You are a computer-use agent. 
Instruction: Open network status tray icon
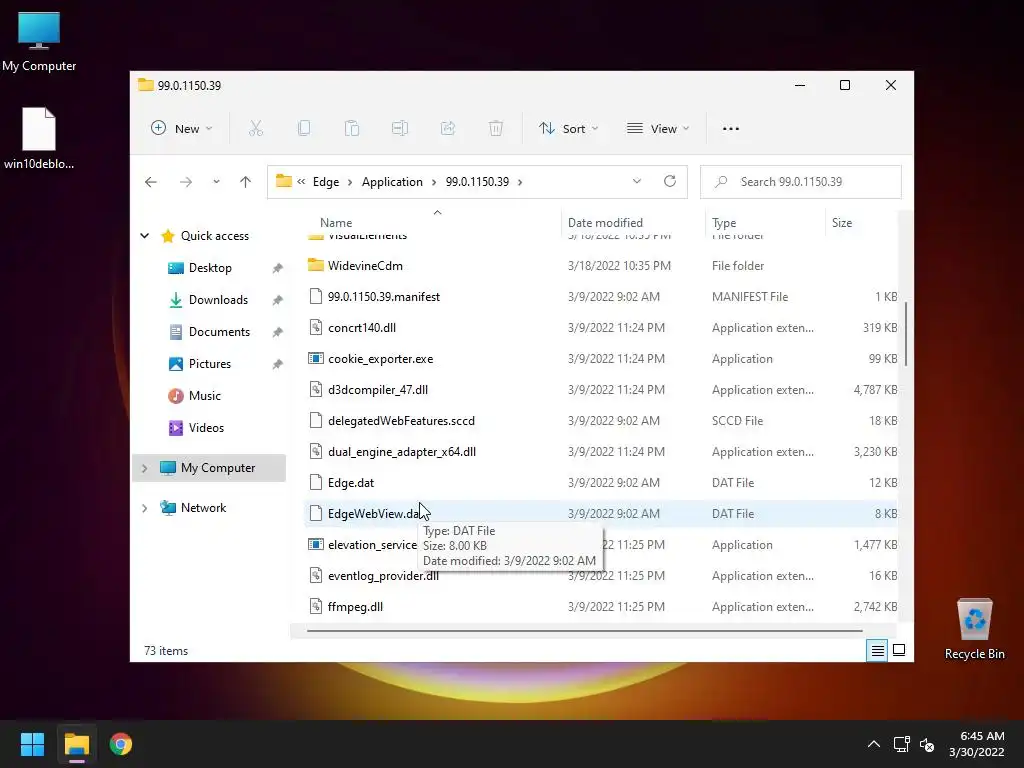click(902, 744)
